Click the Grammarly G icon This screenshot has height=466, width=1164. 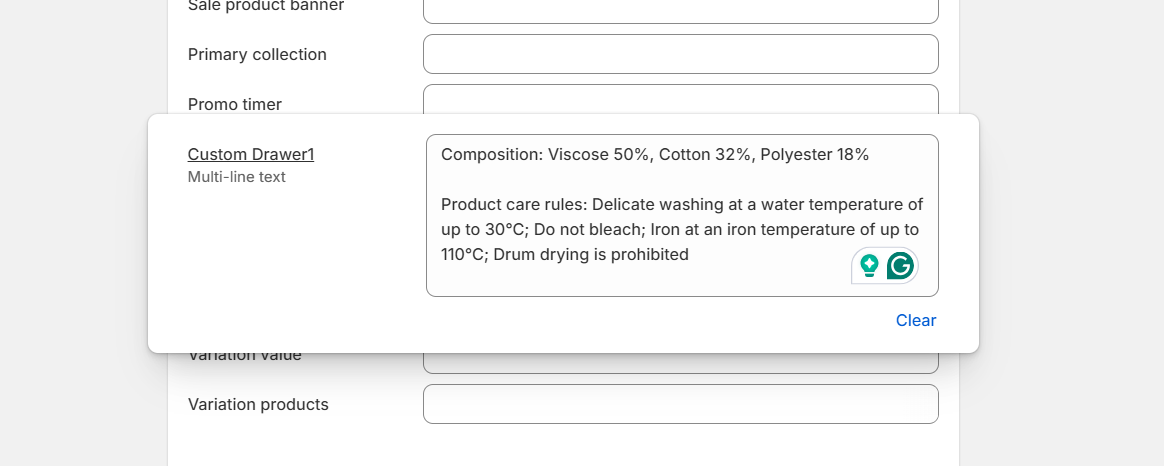901,266
